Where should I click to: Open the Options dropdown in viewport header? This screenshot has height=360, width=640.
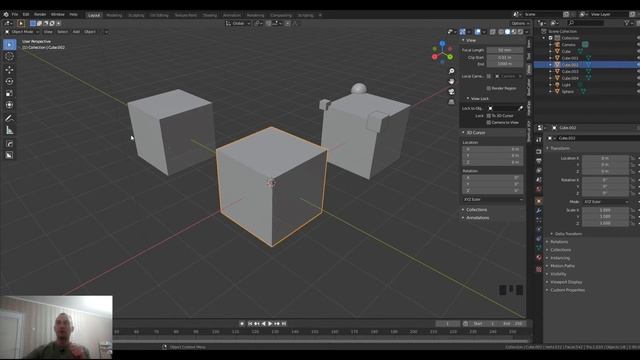coord(520,24)
